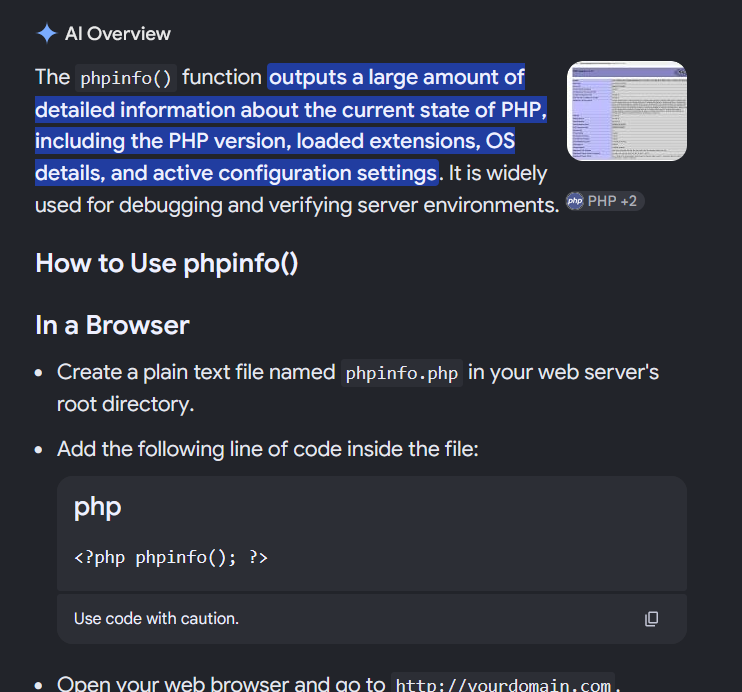The width and height of the screenshot is (742, 692).
Task: Click the http://yourdomain.com URL text
Action: pos(503,684)
